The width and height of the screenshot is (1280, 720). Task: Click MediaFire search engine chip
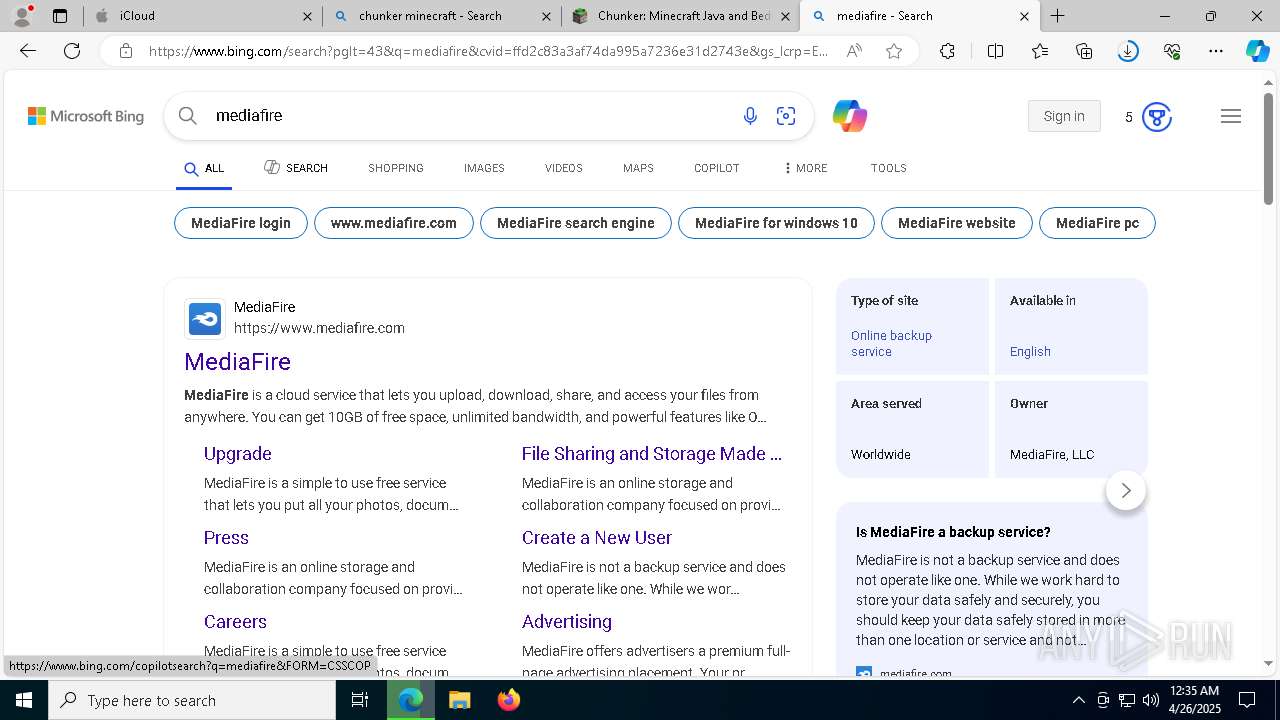[x=576, y=223]
